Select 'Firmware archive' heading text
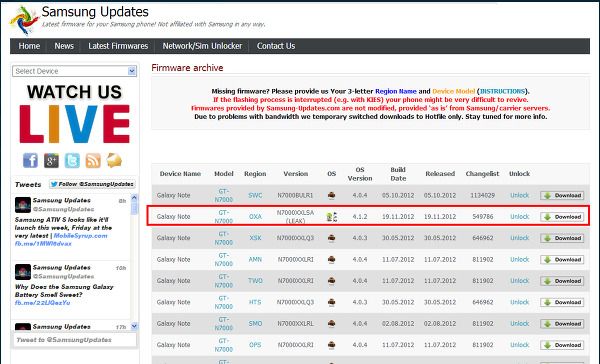Screen dimensions: 600x364 coord(187,68)
